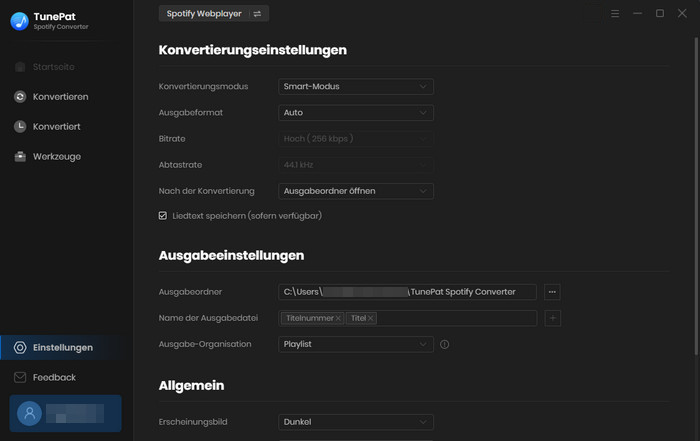
Task: Open Feedback in sidebar
Action: (x=54, y=378)
